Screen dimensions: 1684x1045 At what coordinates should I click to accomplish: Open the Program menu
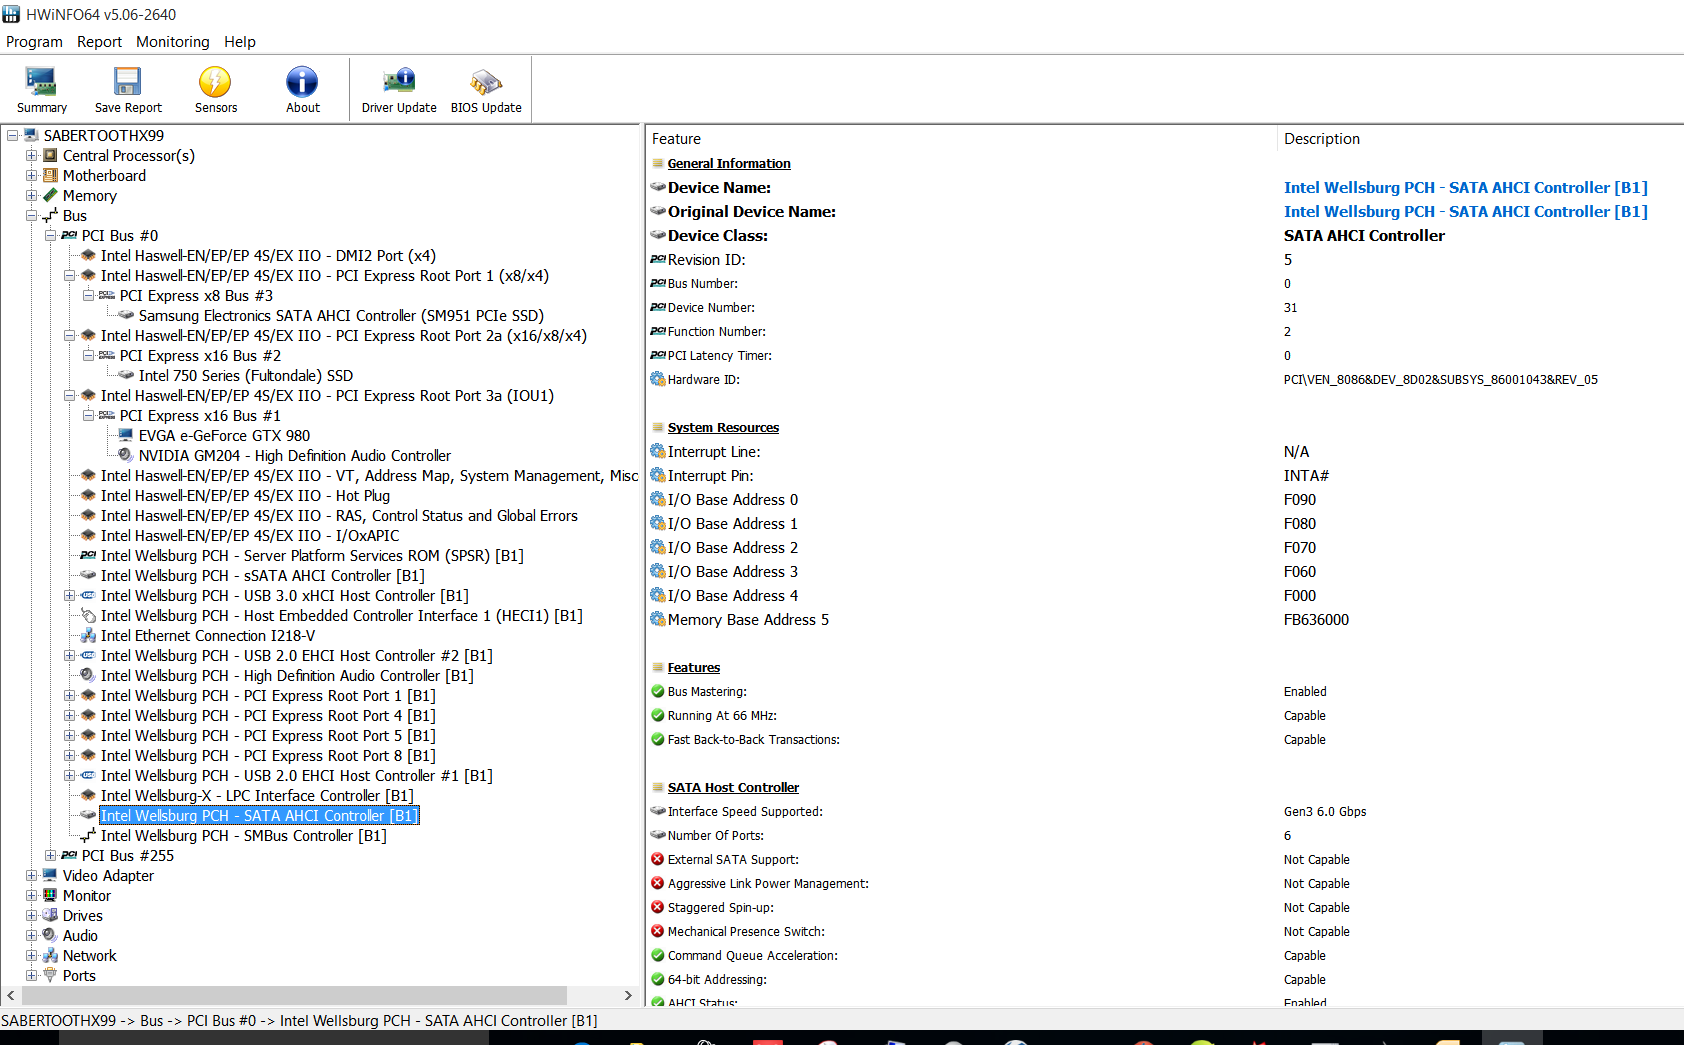[34, 42]
